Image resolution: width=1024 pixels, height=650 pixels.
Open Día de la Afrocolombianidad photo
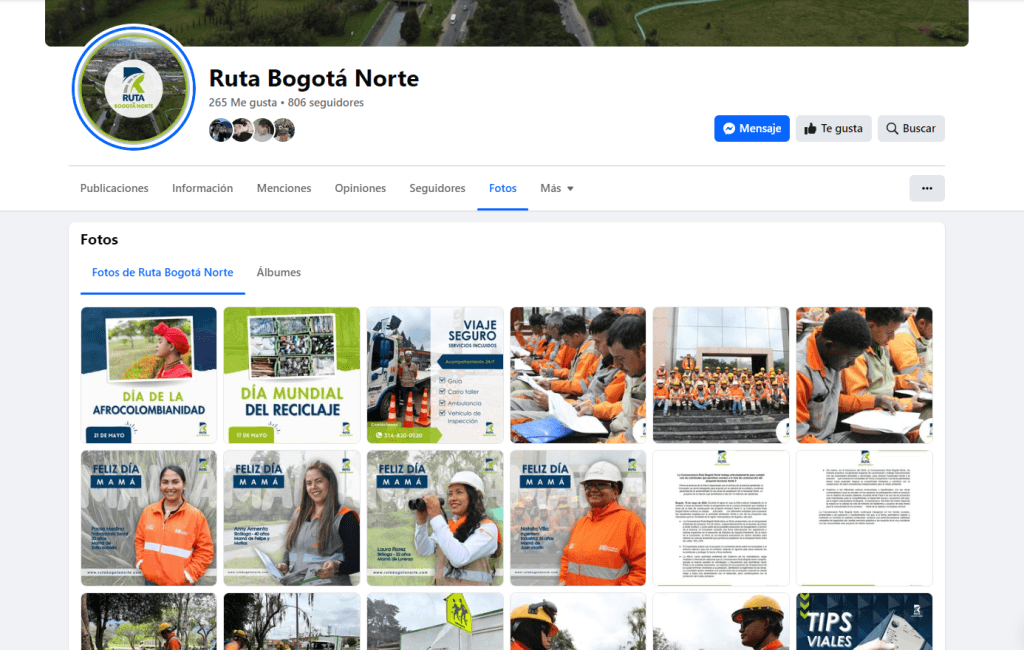pyautogui.click(x=149, y=375)
